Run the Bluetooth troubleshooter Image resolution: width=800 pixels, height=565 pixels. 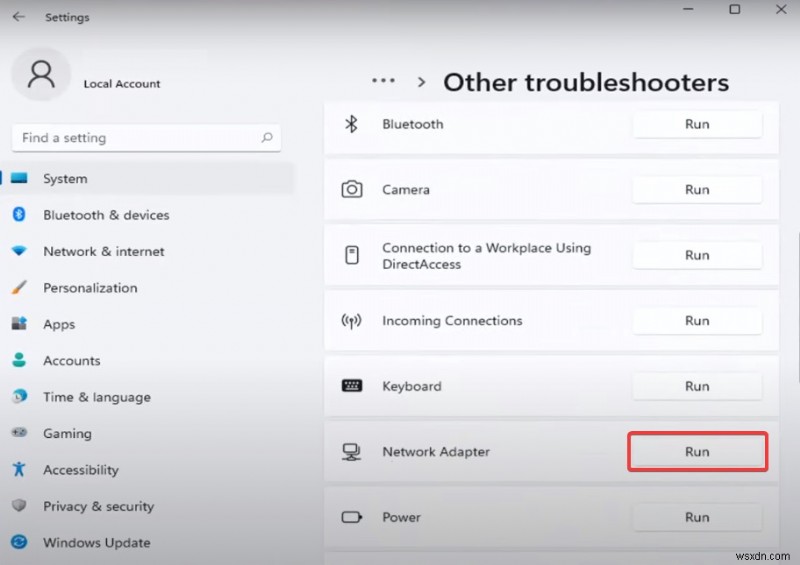click(x=697, y=124)
